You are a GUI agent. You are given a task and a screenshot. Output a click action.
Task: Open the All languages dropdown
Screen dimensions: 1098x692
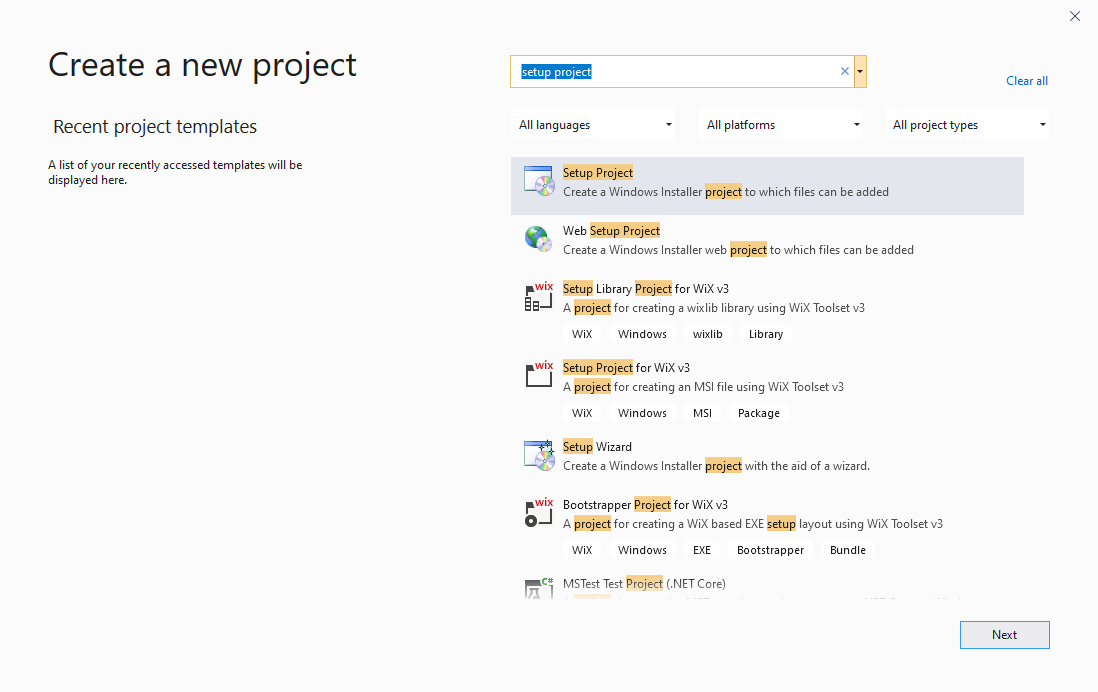(593, 124)
